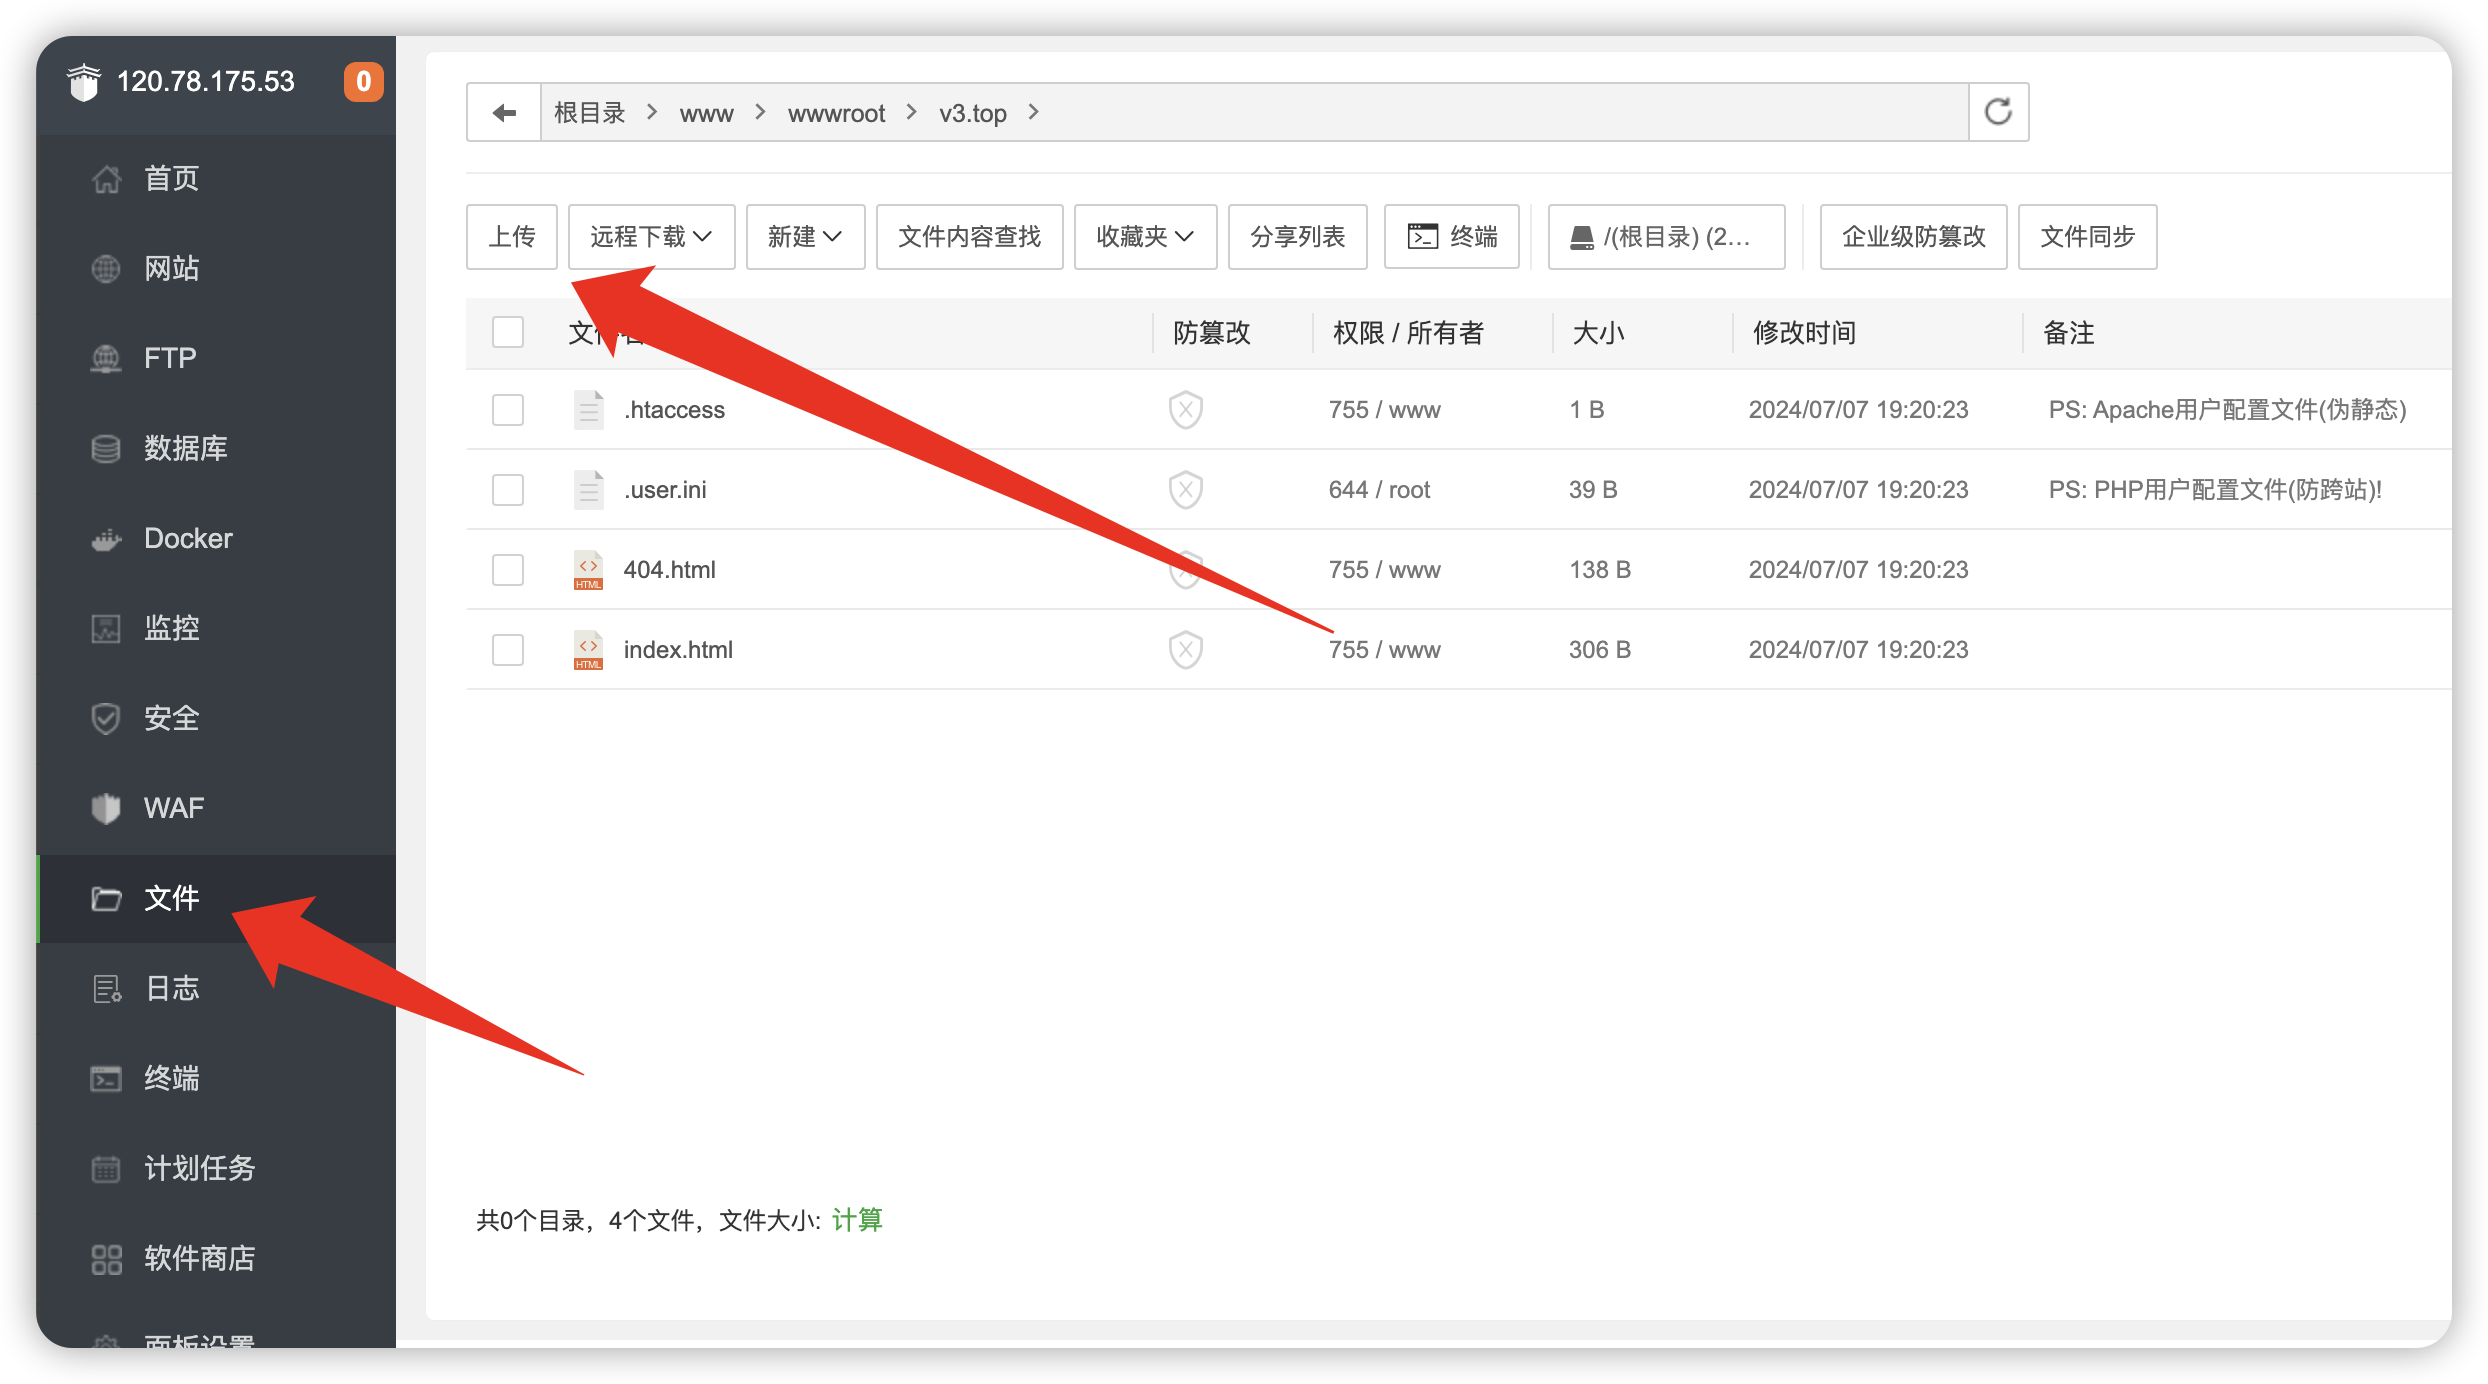Expand the 收藏夹 favorites dropdown
Image resolution: width=2488 pixels, height=1384 pixels.
tap(1145, 237)
